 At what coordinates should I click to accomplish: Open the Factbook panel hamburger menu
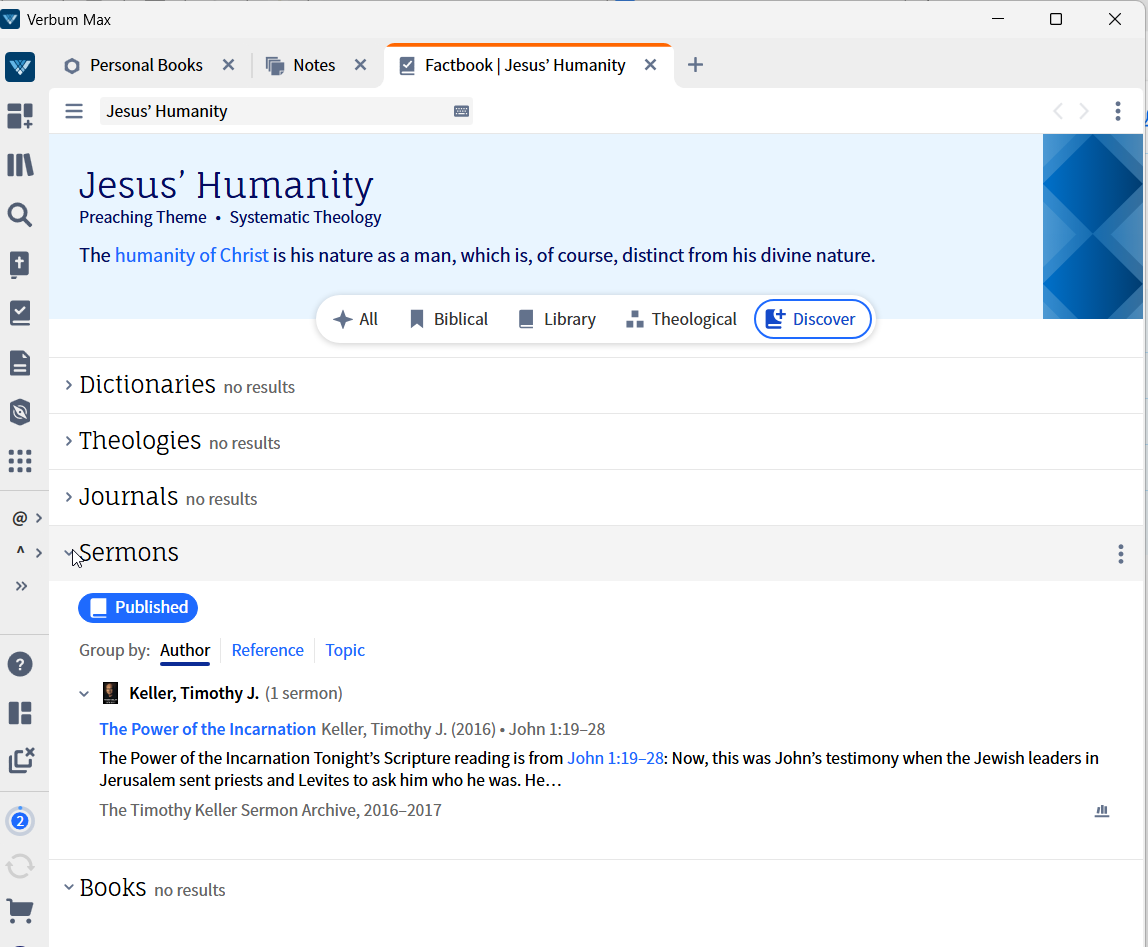pyautogui.click(x=74, y=111)
